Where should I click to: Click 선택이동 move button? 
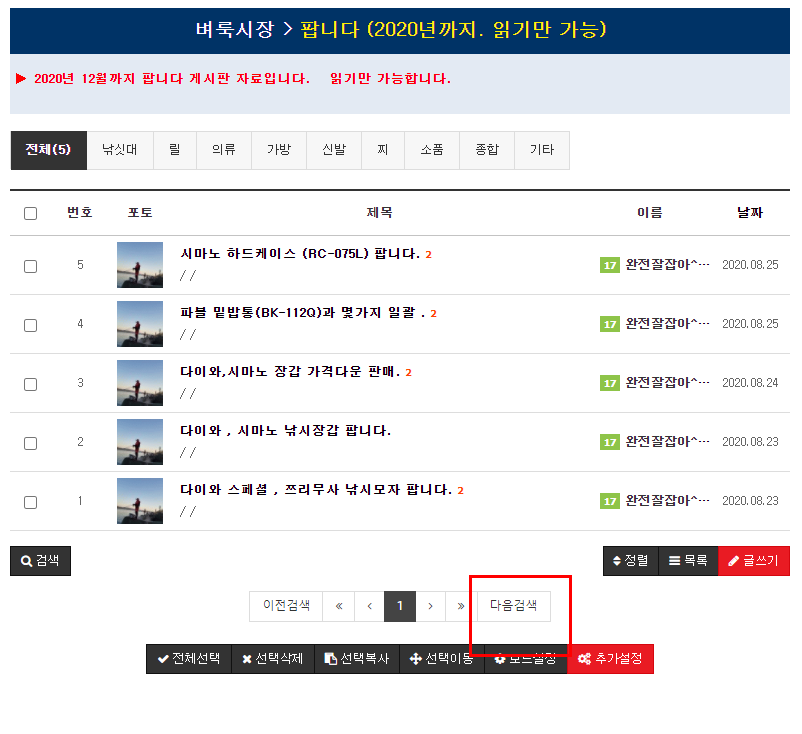coord(441,659)
